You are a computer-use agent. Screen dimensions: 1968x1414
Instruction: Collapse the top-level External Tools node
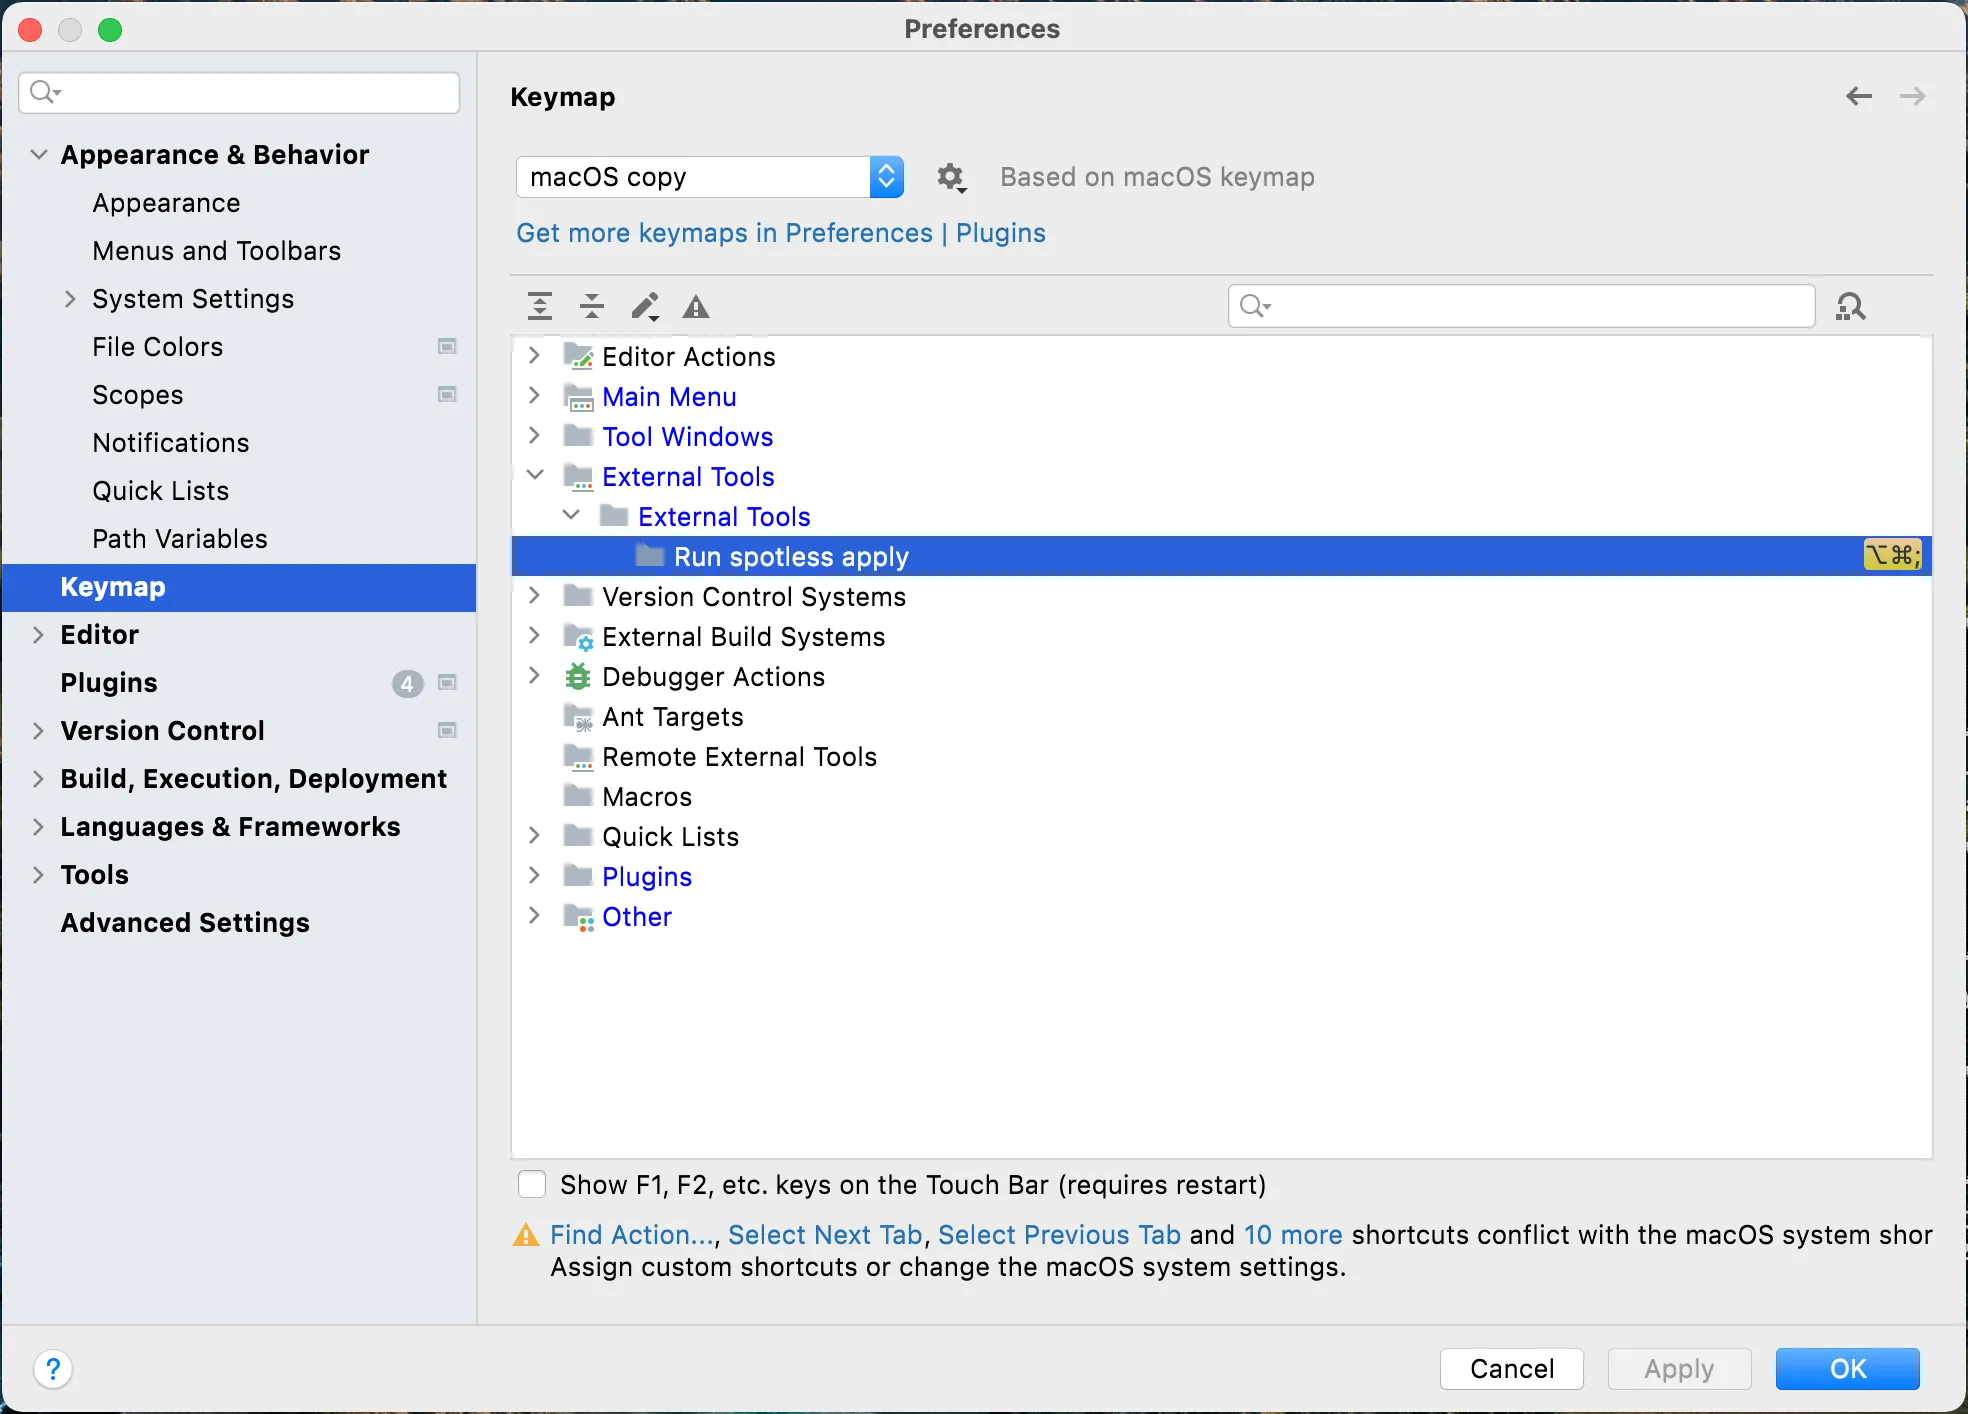coord(535,475)
